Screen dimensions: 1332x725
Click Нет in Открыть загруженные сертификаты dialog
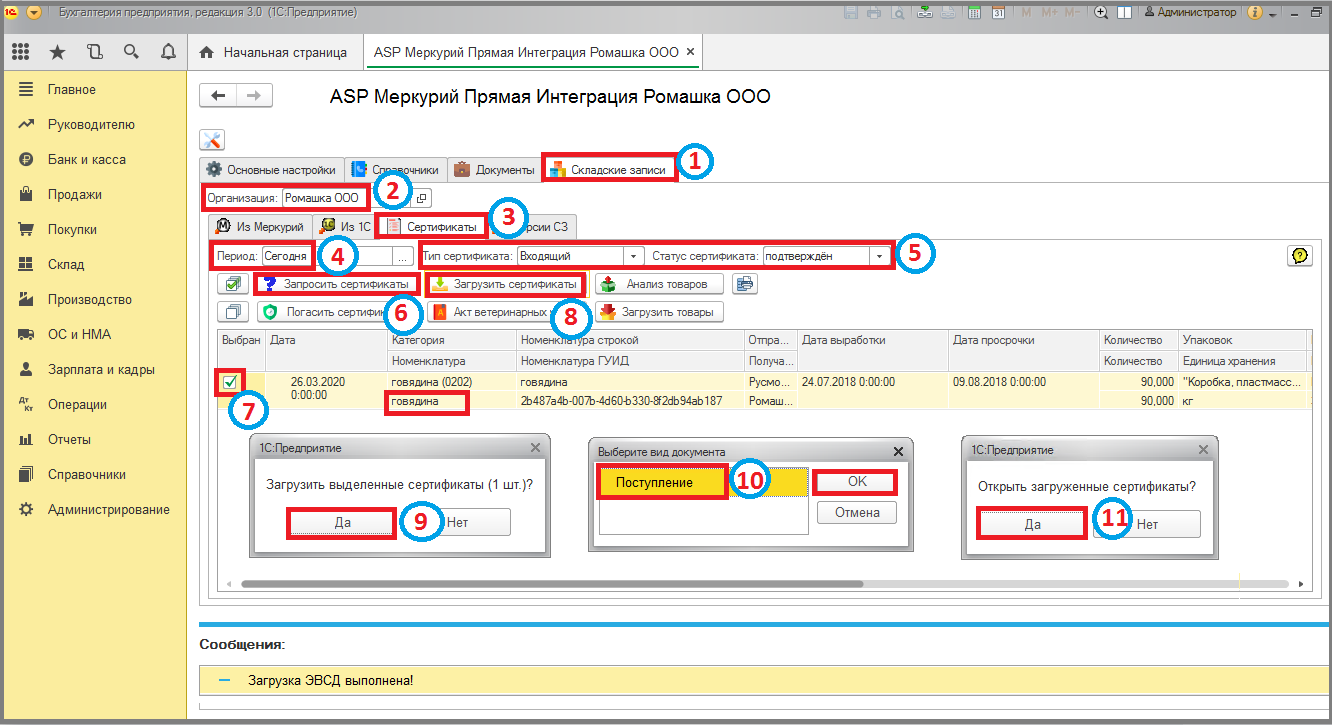click(1147, 524)
